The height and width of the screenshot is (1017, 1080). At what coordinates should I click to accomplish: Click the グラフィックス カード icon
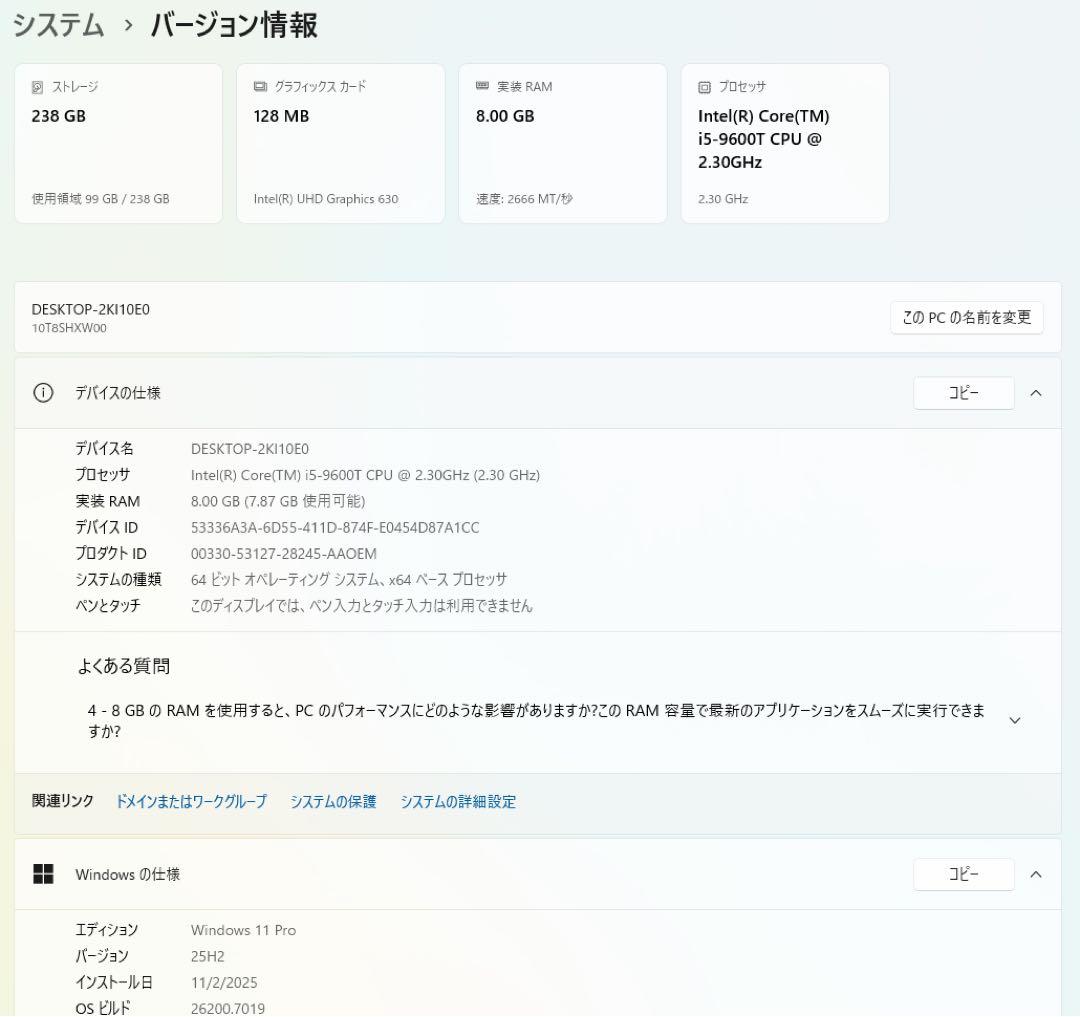pyautogui.click(x=261, y=86)
